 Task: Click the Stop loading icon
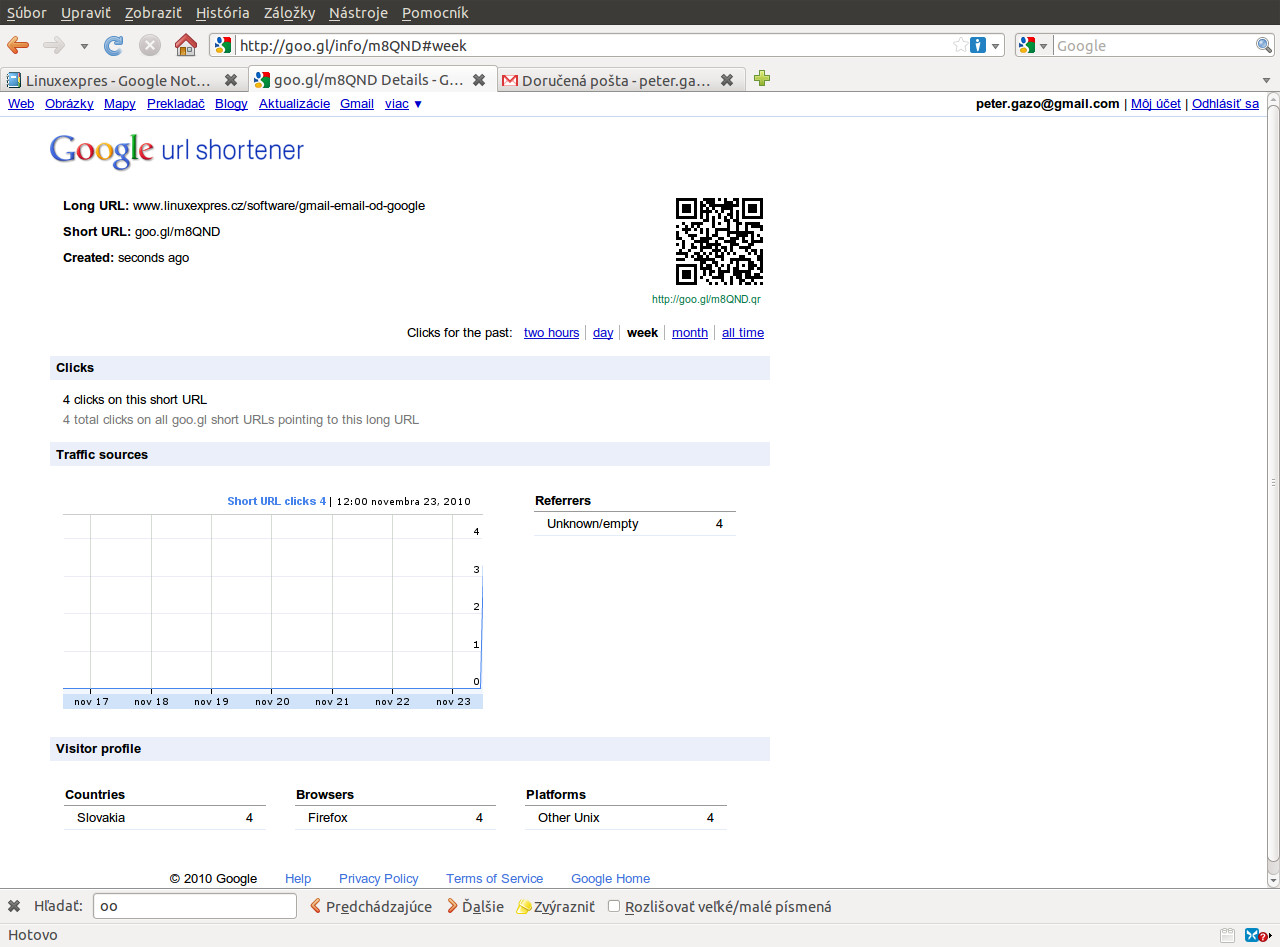click(149, 45)
